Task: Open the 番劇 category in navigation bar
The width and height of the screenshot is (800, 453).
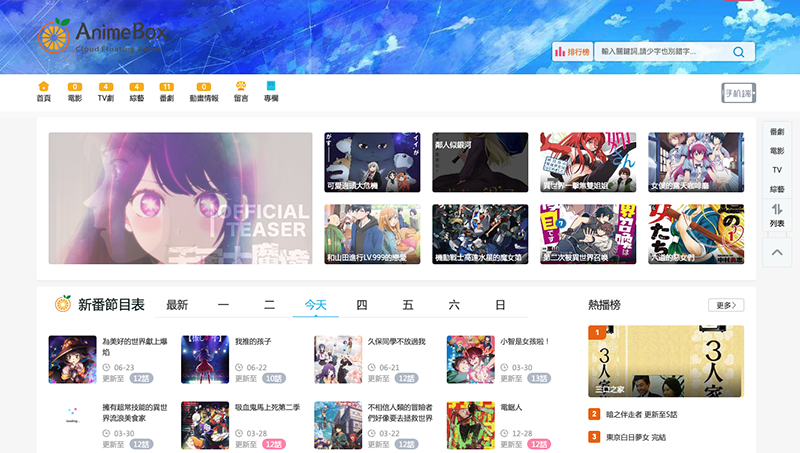Action: (167, 92)
